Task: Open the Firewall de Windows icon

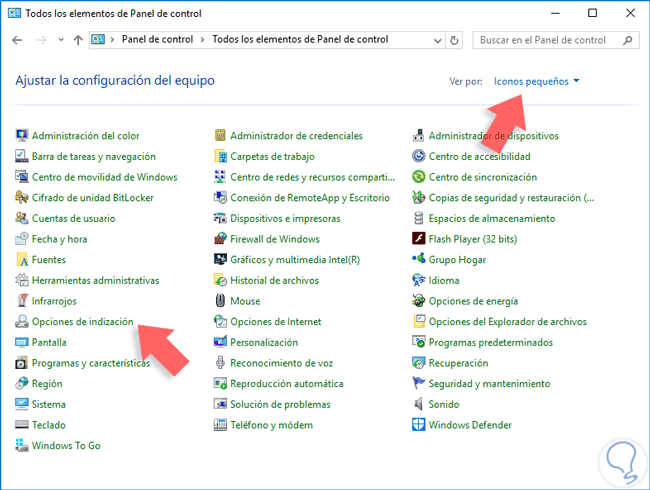Action: pyautogui.click(x=220, y=239)
